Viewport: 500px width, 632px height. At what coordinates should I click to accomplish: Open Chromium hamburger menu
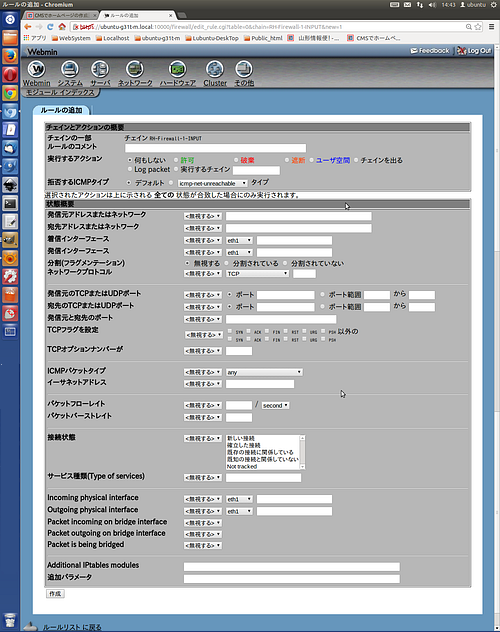[x=491, y=27]
